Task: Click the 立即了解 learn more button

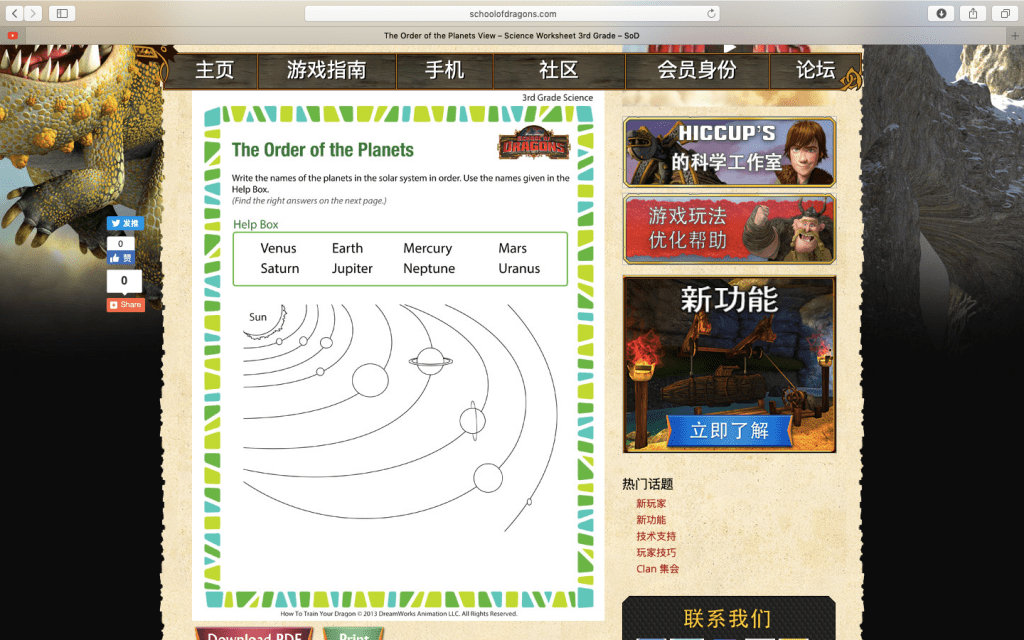Action: click(x=729, y=431)
